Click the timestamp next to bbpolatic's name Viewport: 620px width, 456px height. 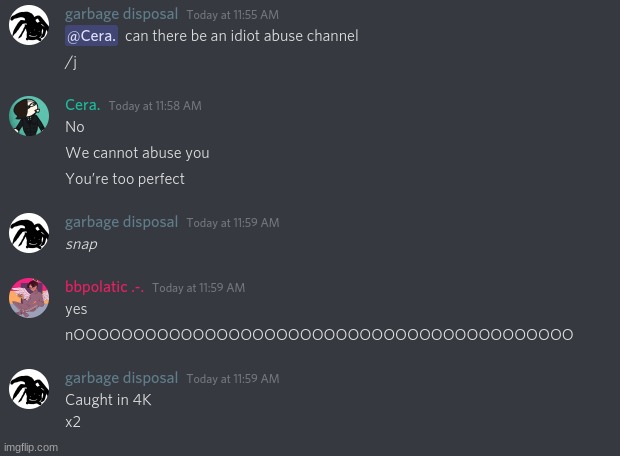(198, 288)
